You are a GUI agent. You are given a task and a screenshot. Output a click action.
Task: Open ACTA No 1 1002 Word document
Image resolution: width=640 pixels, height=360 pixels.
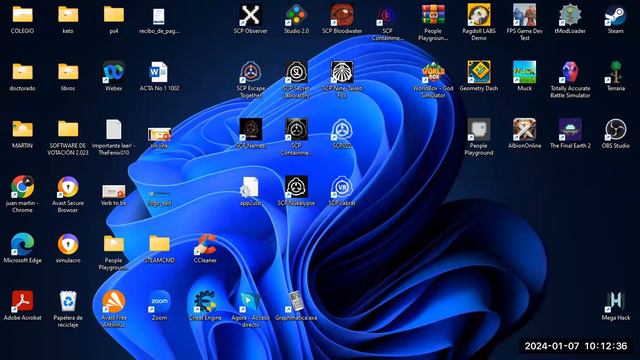pos(159,72)
